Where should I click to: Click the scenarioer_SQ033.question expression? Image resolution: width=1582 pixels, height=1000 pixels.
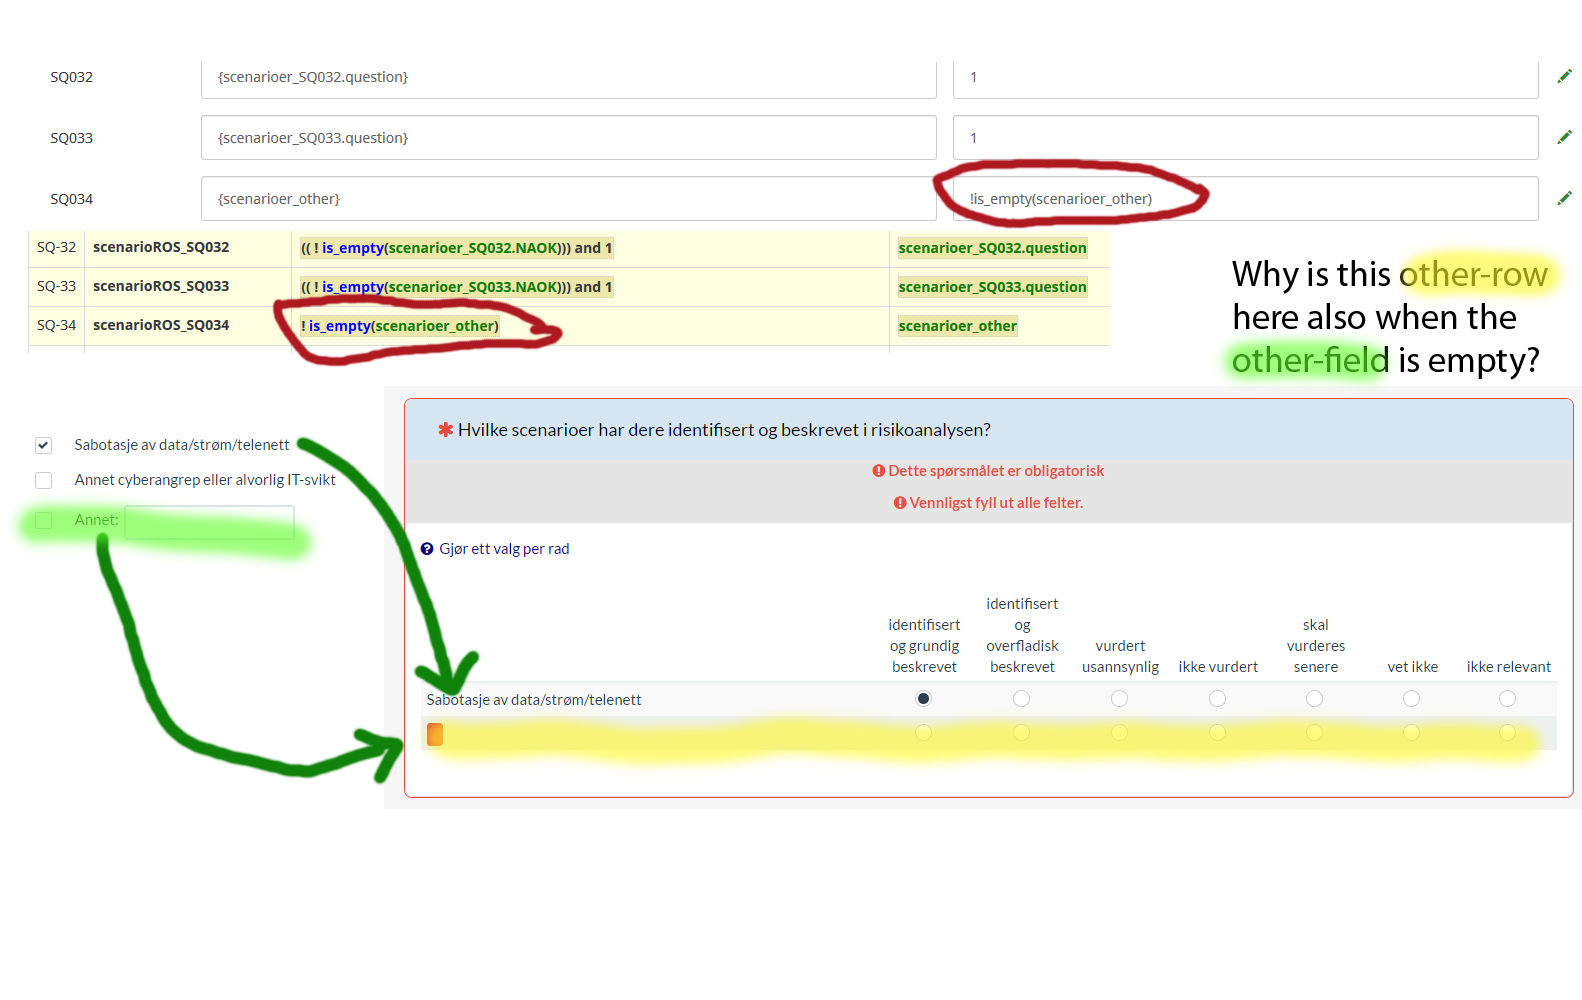(x=992, y=287)
